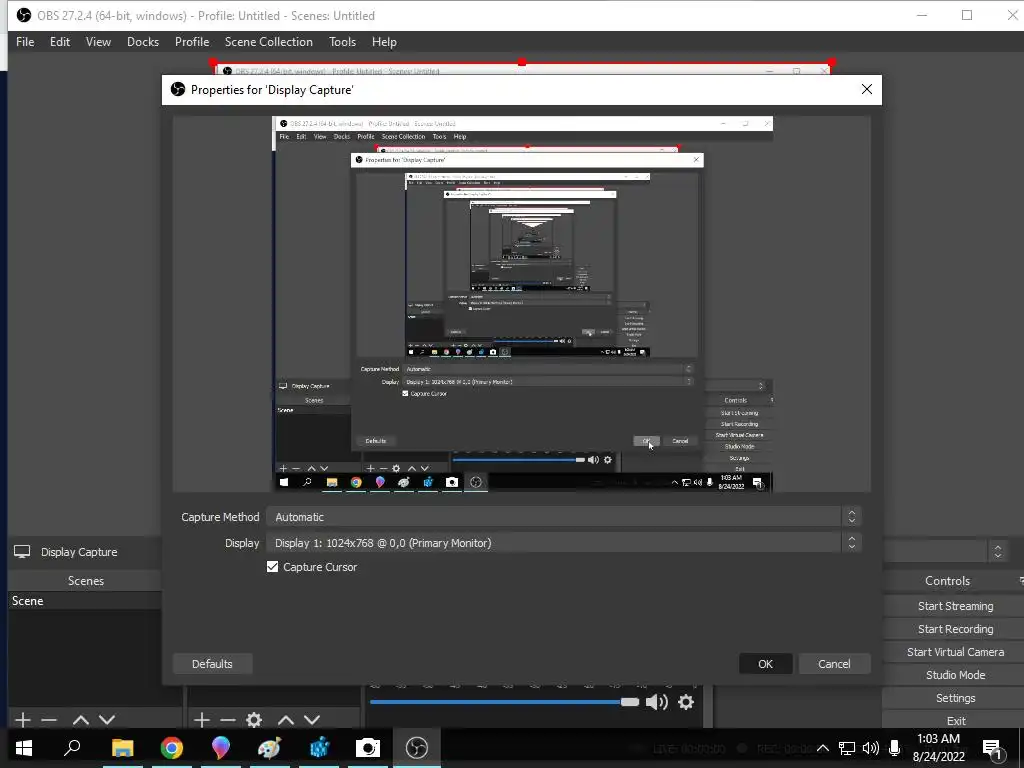The image size is (1024, 768).
Task: Show hidden system tray icons
Action: tap(823, 748)
